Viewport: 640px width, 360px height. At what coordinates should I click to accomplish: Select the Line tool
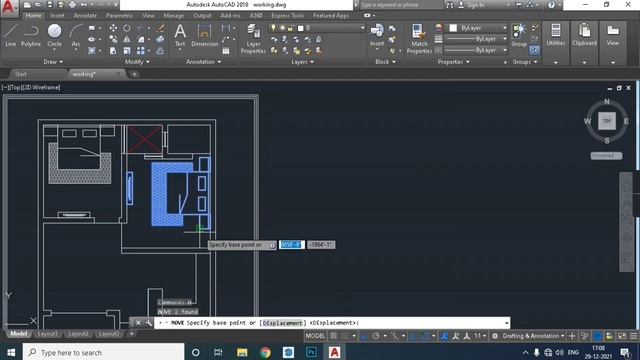tap(10, 35)
